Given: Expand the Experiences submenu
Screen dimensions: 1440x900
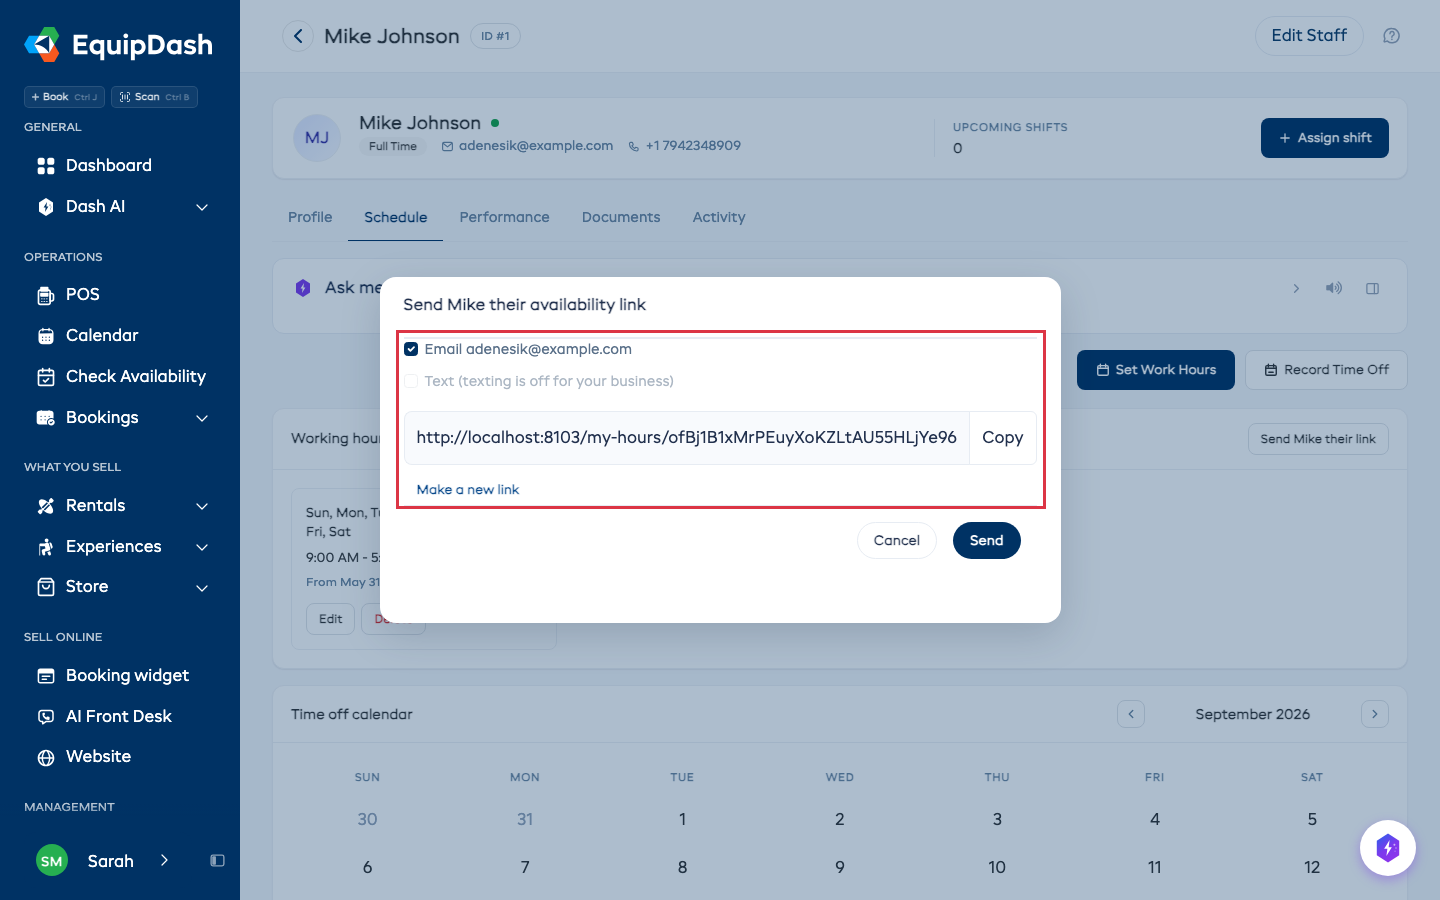Looking at the screenshot, I should tap(202, 547).
